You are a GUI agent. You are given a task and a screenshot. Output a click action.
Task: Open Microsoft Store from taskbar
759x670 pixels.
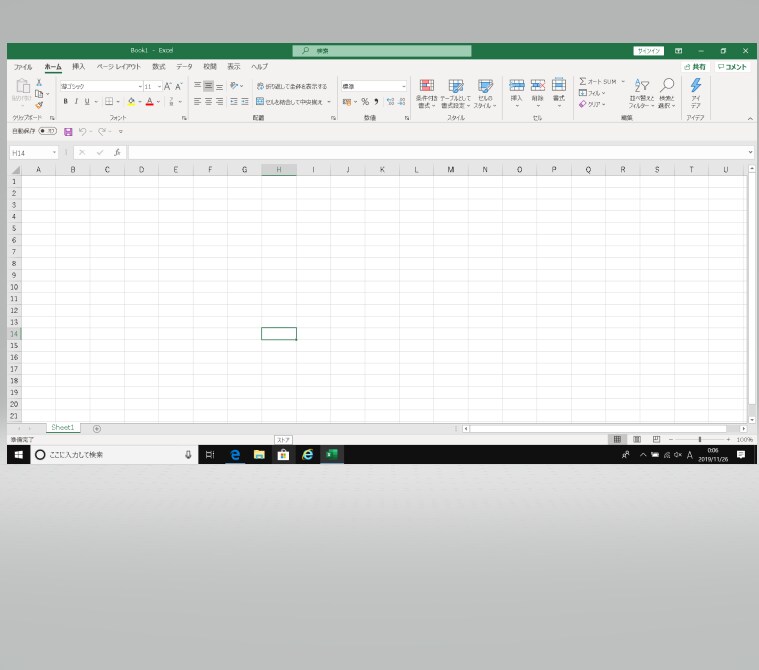coord(283,455)
